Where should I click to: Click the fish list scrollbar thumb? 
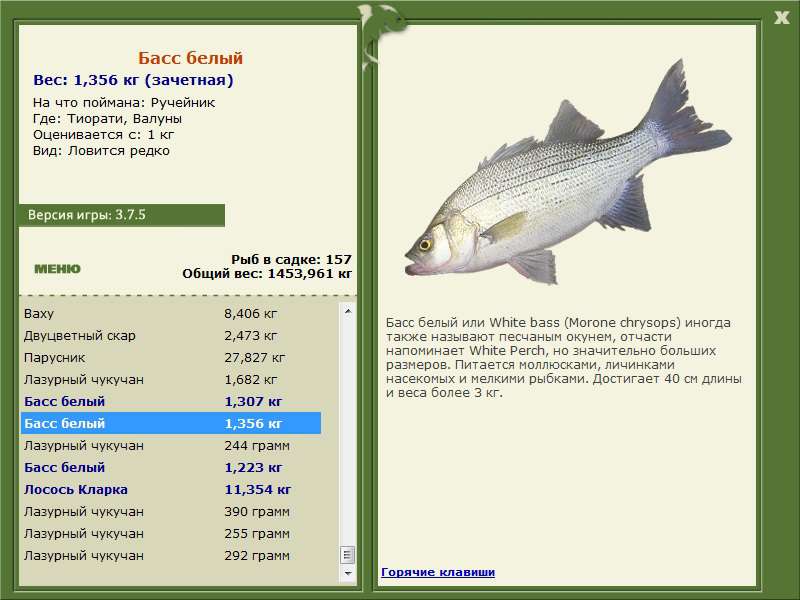348,555
